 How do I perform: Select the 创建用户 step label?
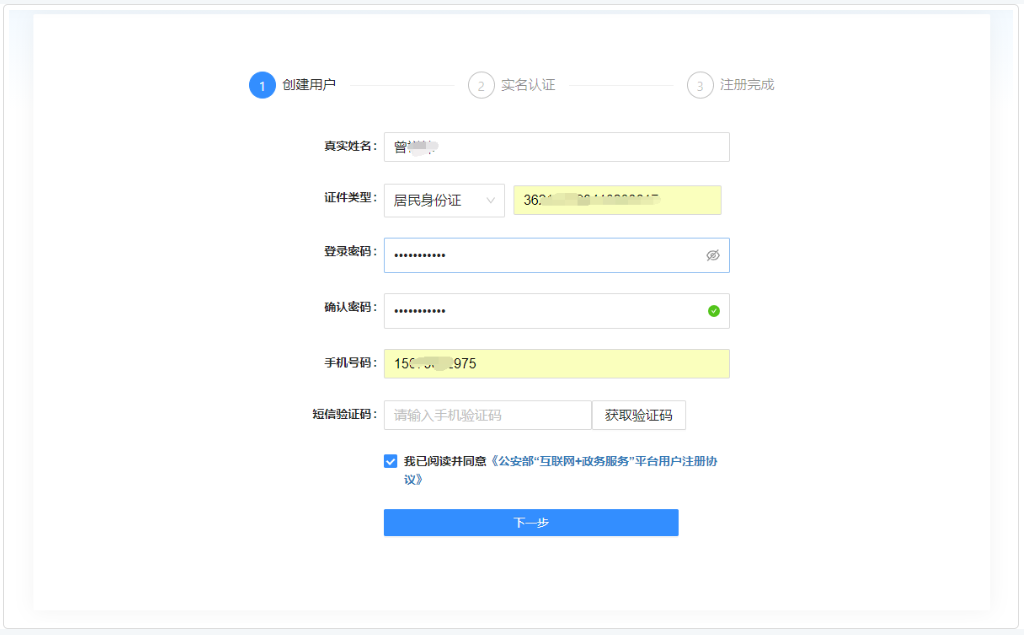pyautogui.click(x=309, y=85)
